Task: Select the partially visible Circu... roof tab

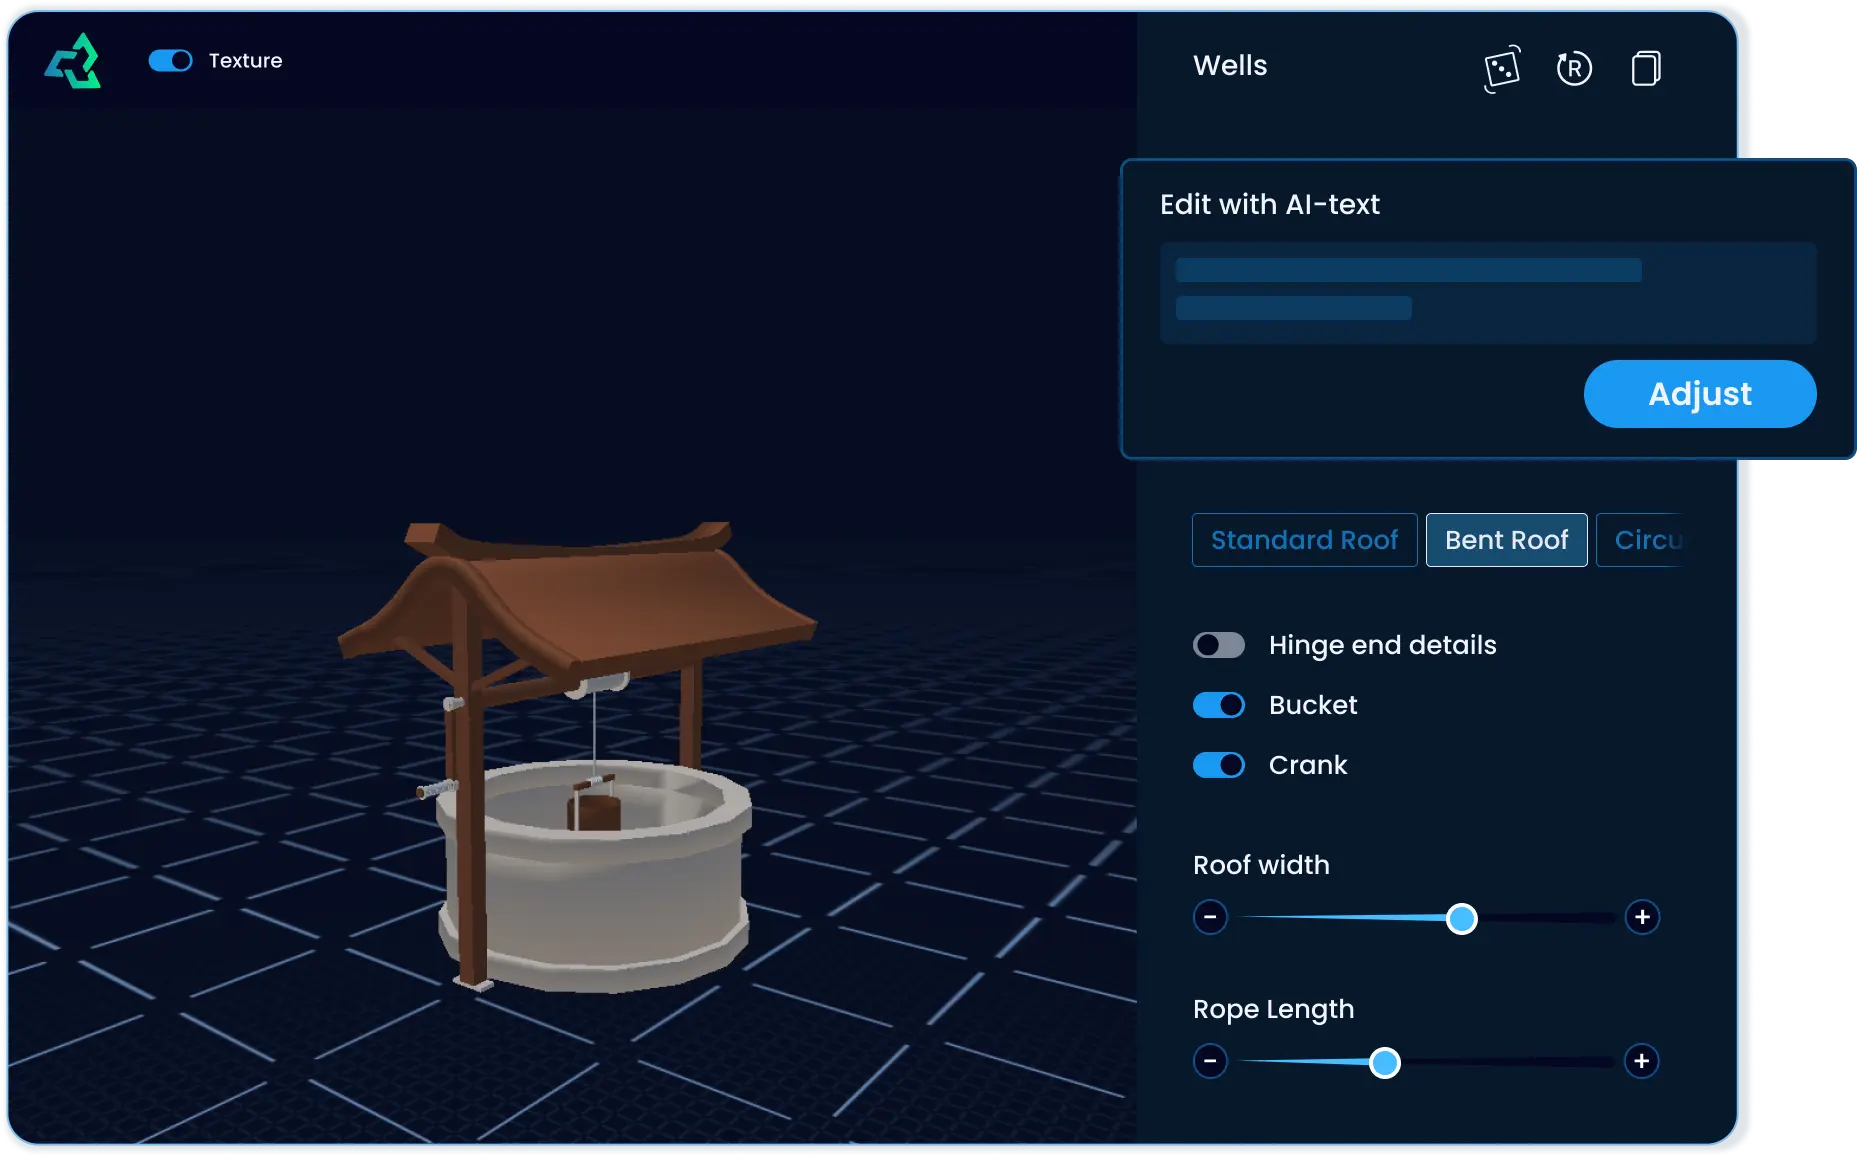Action: tap(1641, 540)
